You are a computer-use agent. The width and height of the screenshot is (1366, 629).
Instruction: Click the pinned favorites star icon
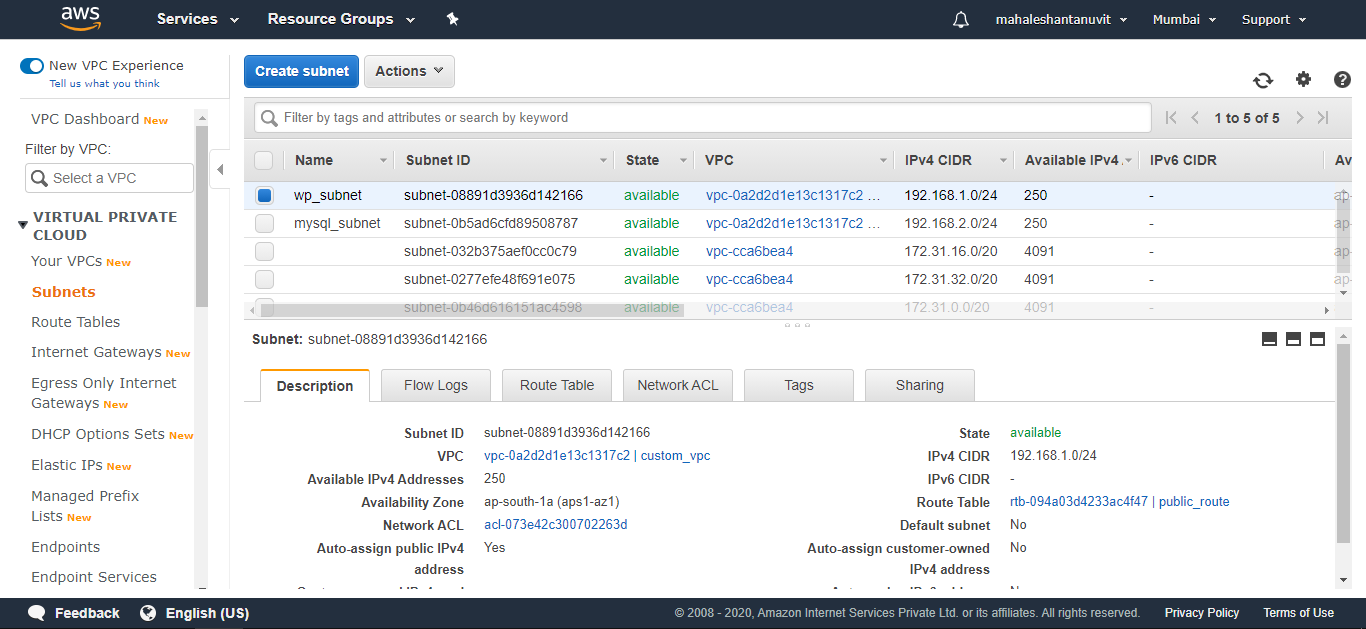452,19
